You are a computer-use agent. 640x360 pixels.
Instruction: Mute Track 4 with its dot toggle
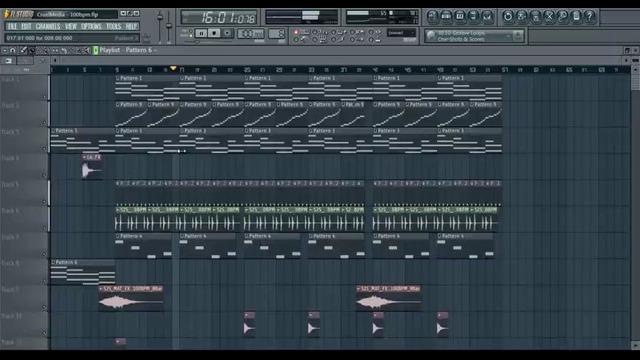coord(45,175)
